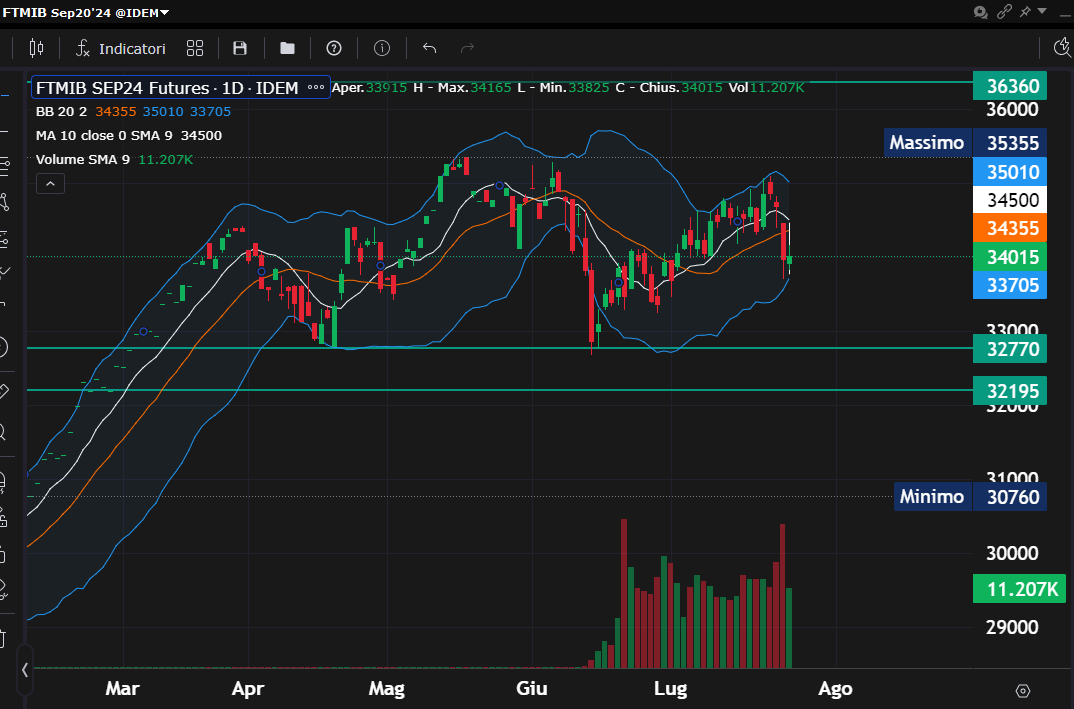Click the save chart floppy disk icon
This screenshot has height=709, width=1074.
click(240, 48)
